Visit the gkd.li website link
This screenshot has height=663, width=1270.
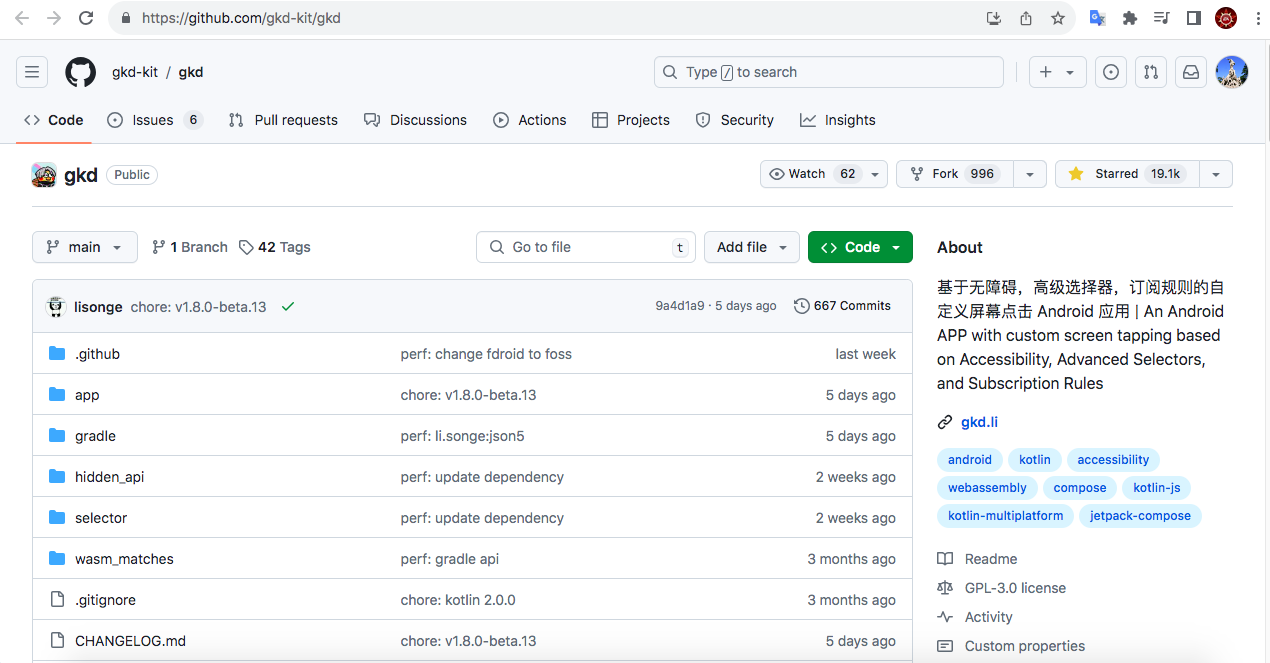(980, 422)
